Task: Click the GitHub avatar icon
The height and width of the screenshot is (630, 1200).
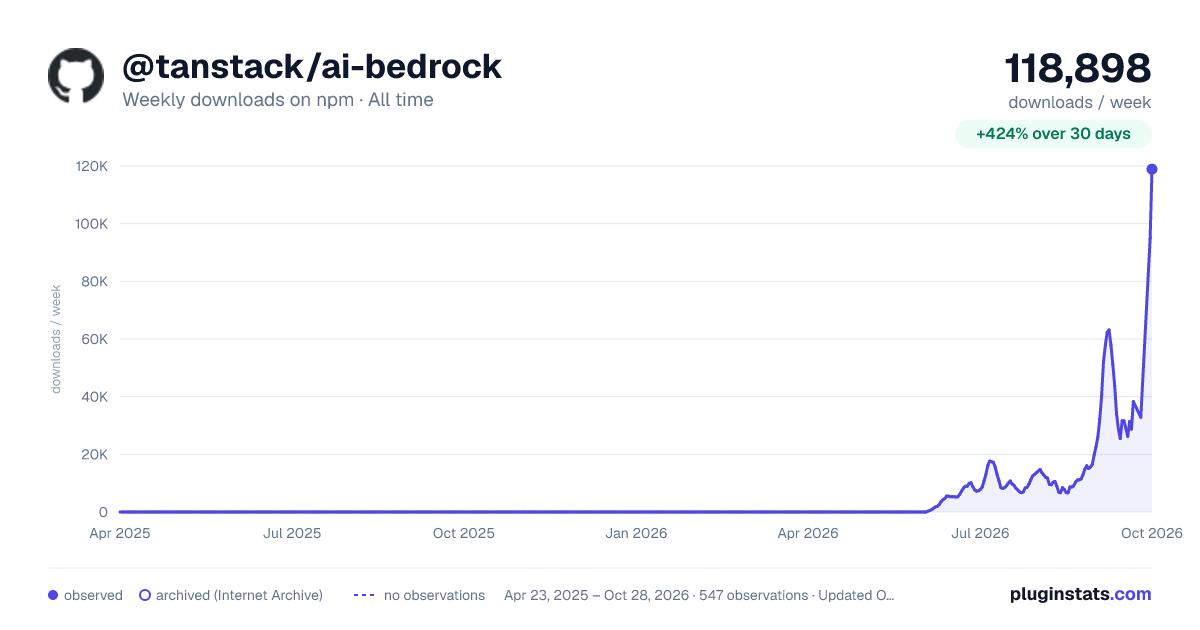Action: coord(76,76)
